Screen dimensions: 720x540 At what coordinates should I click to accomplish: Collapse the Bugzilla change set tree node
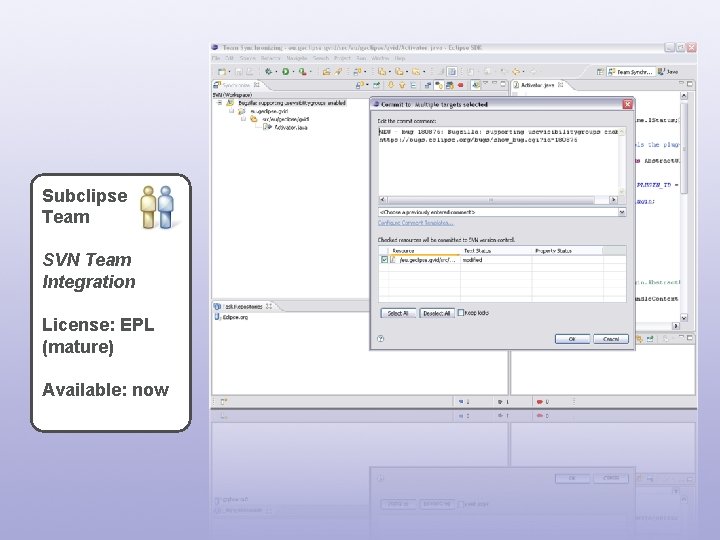(219, 103)
